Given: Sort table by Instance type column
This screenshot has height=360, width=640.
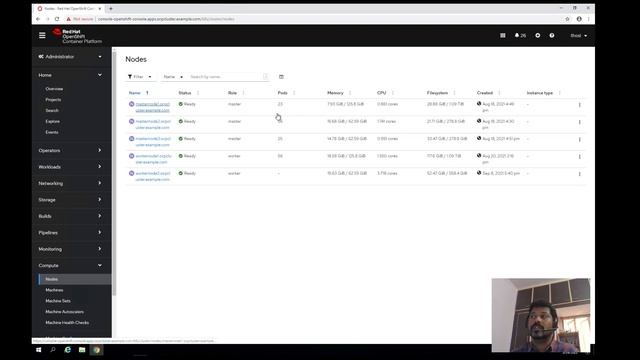Looking at the screenshot, I should pos(540,93).
